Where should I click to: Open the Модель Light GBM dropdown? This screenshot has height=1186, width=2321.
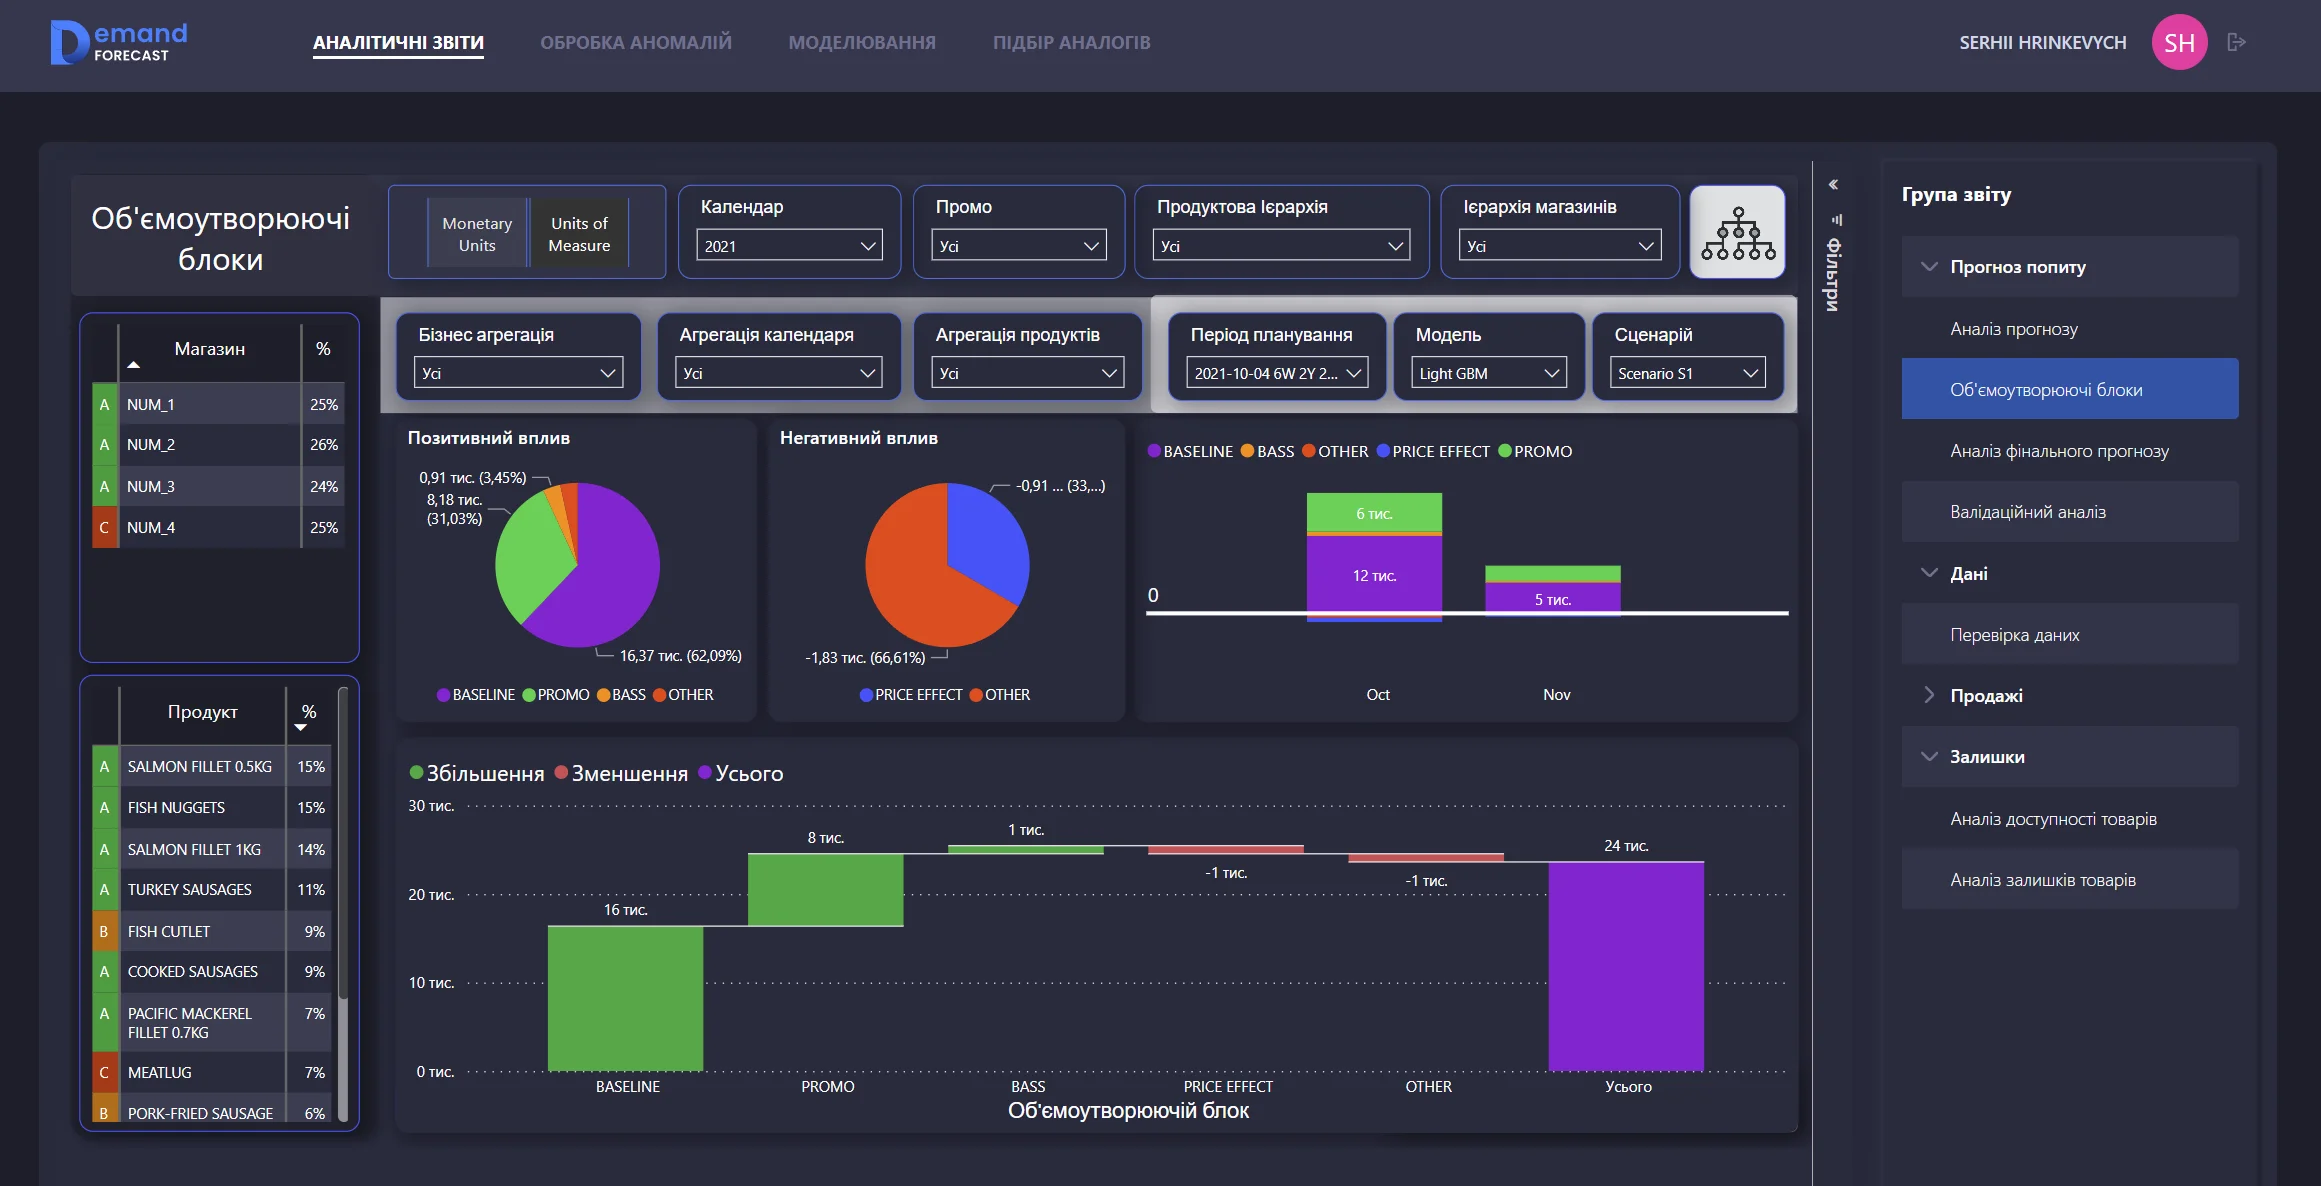click(x=1488, y=373)
